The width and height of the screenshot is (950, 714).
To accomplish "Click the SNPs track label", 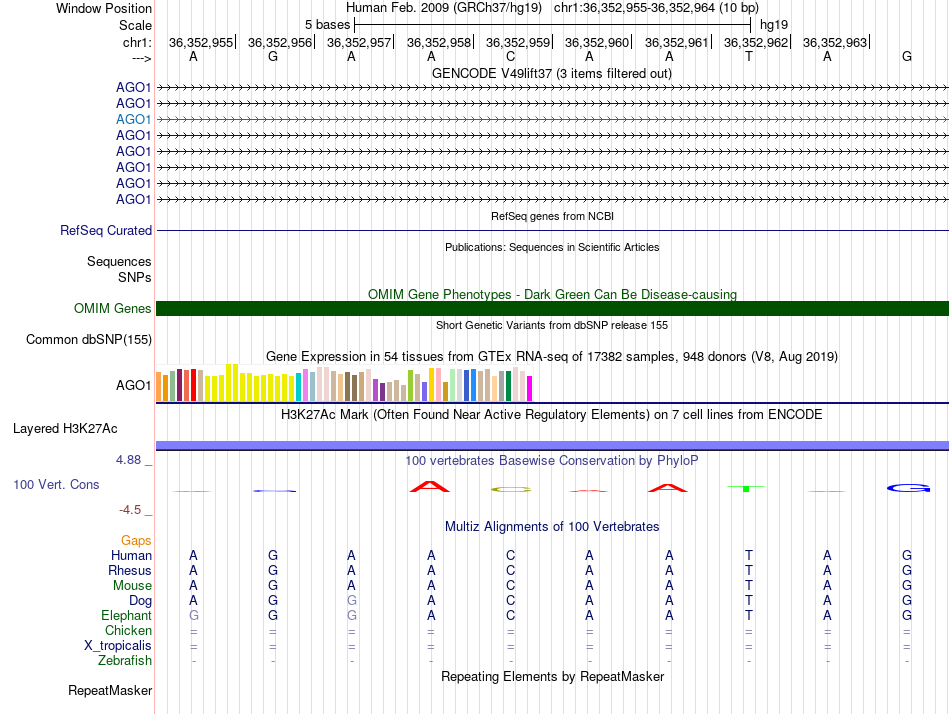I will (x=135, y=277).
